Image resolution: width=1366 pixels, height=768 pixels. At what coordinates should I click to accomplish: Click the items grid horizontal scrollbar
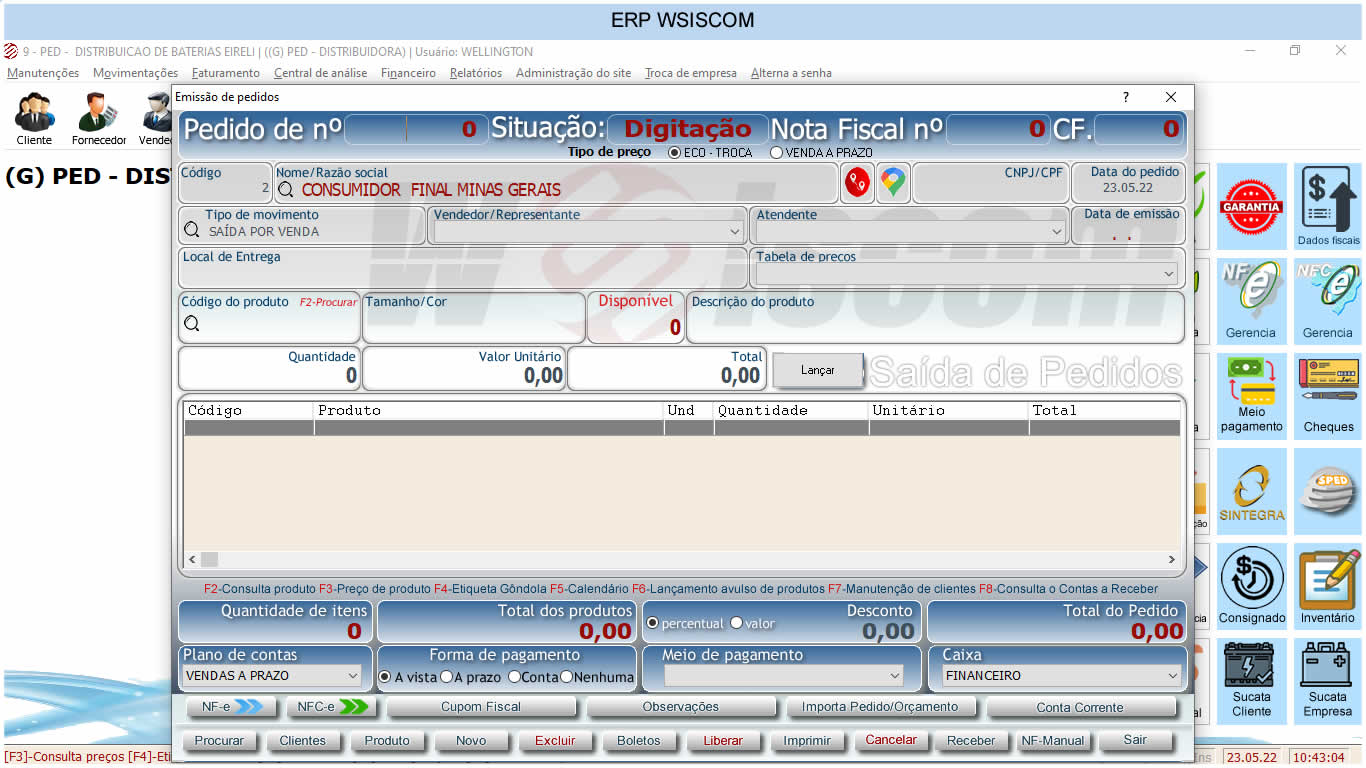pyautogui.click(x=680, y=560)
